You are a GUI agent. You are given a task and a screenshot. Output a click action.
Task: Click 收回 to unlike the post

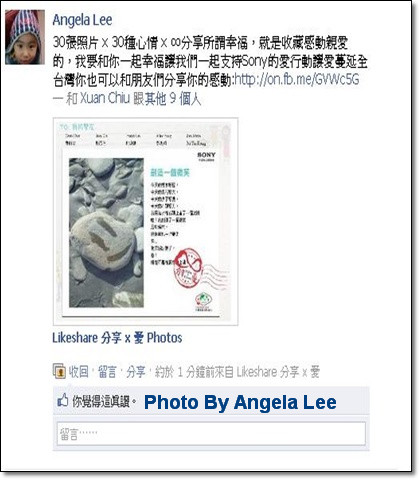pos(79,371)
